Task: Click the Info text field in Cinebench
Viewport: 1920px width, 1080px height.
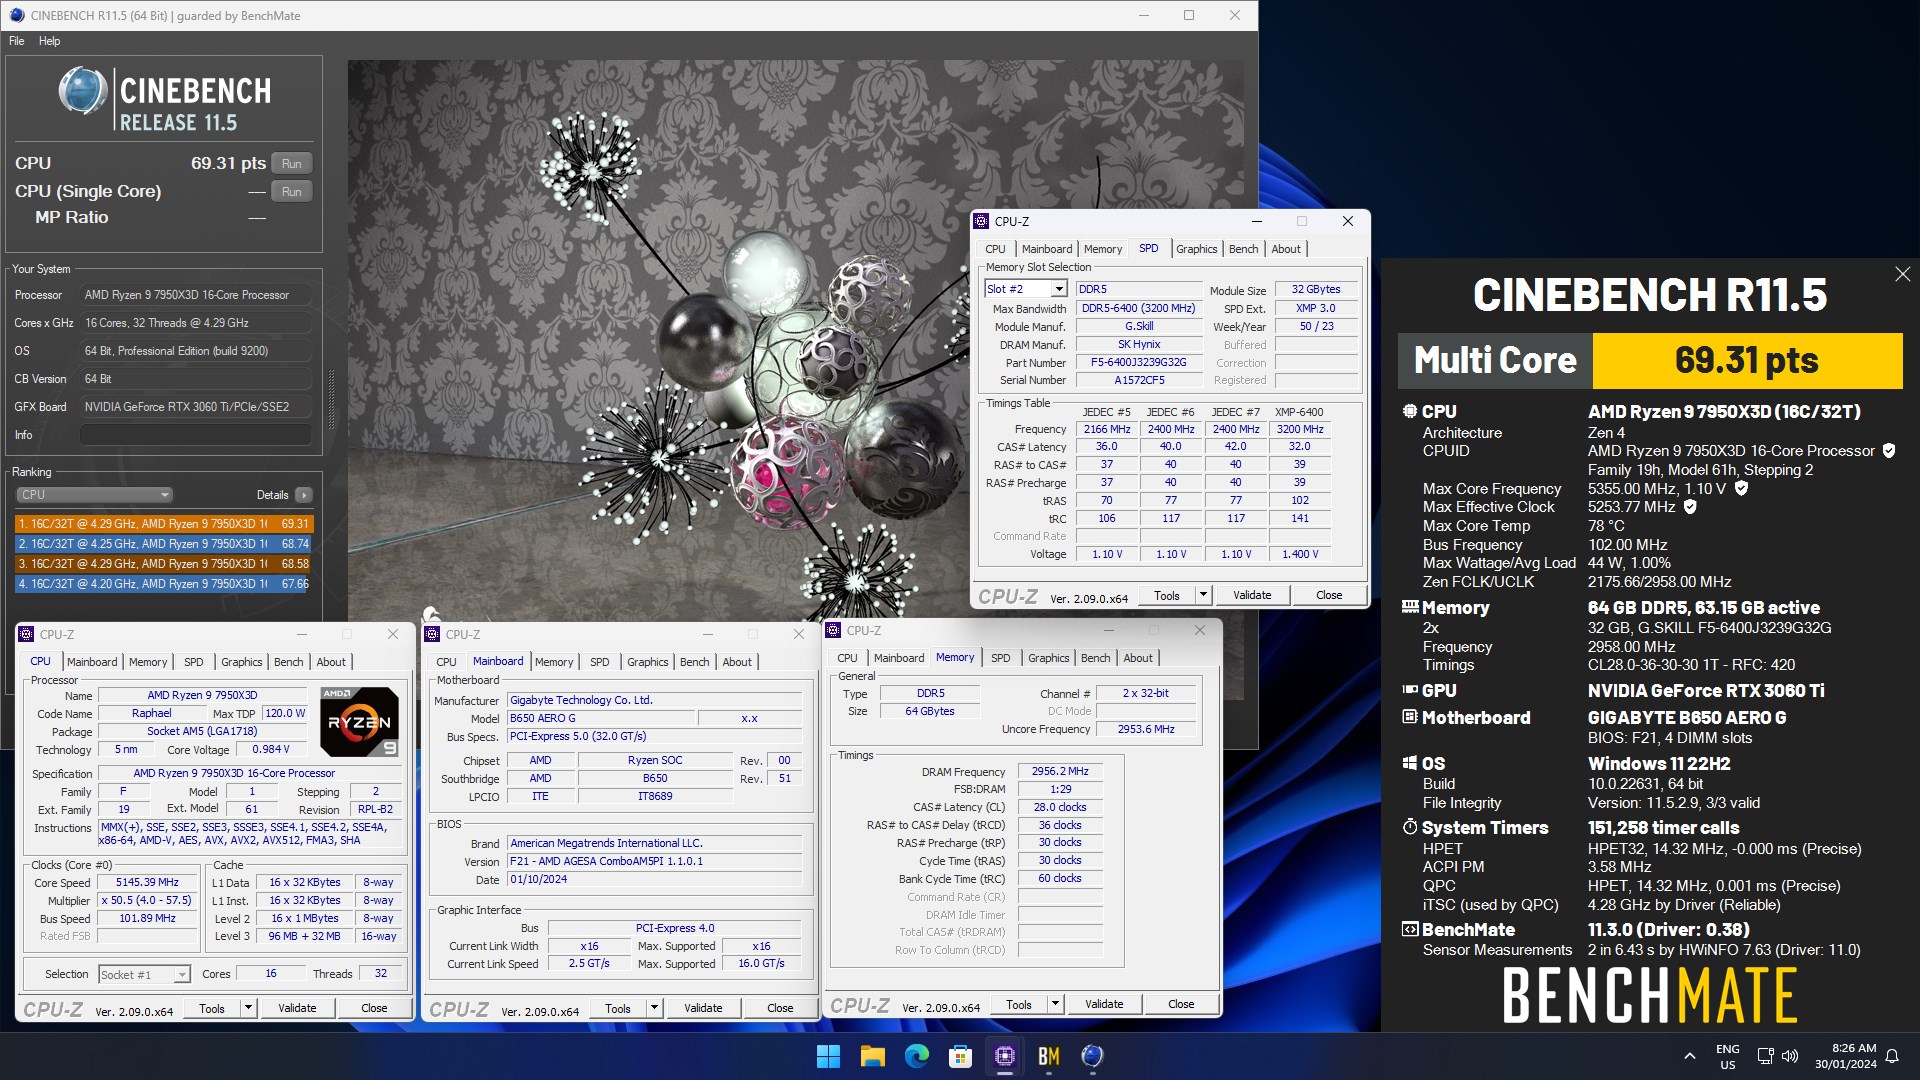Action: pyautogui.click(x=195, y=435)
